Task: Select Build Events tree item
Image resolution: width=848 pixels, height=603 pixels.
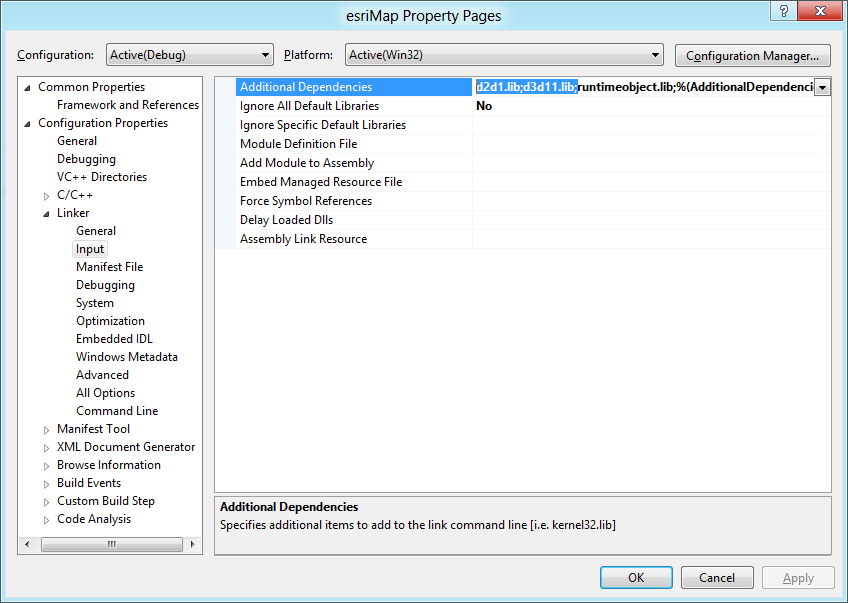Action: (89, 482)
